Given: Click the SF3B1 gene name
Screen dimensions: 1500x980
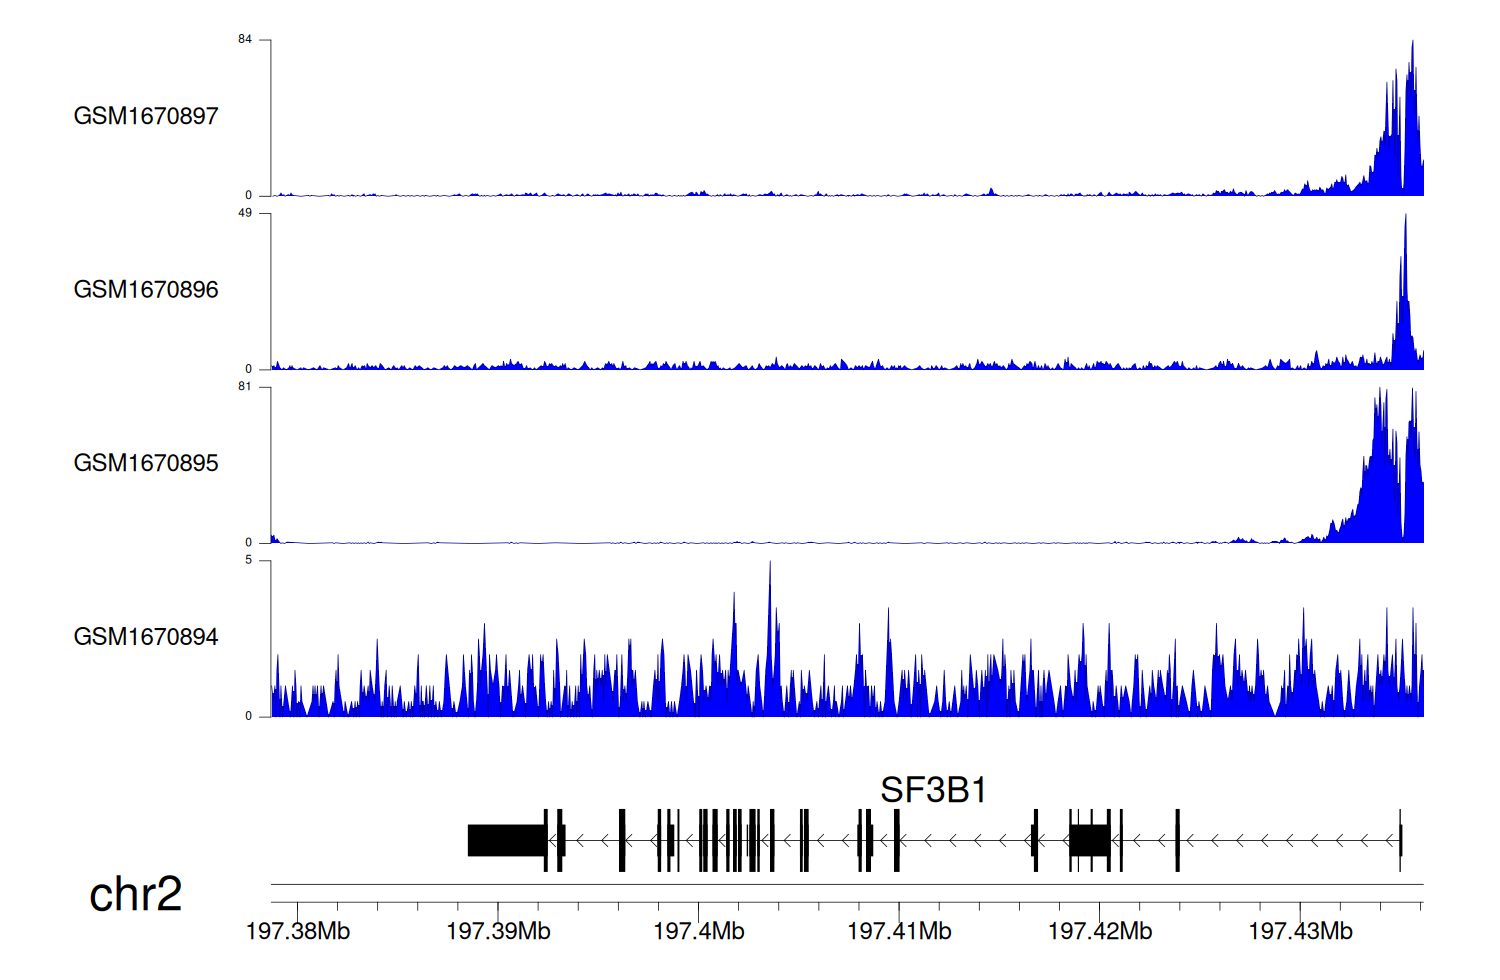Looking at the screenshot, I should point(933,790).
